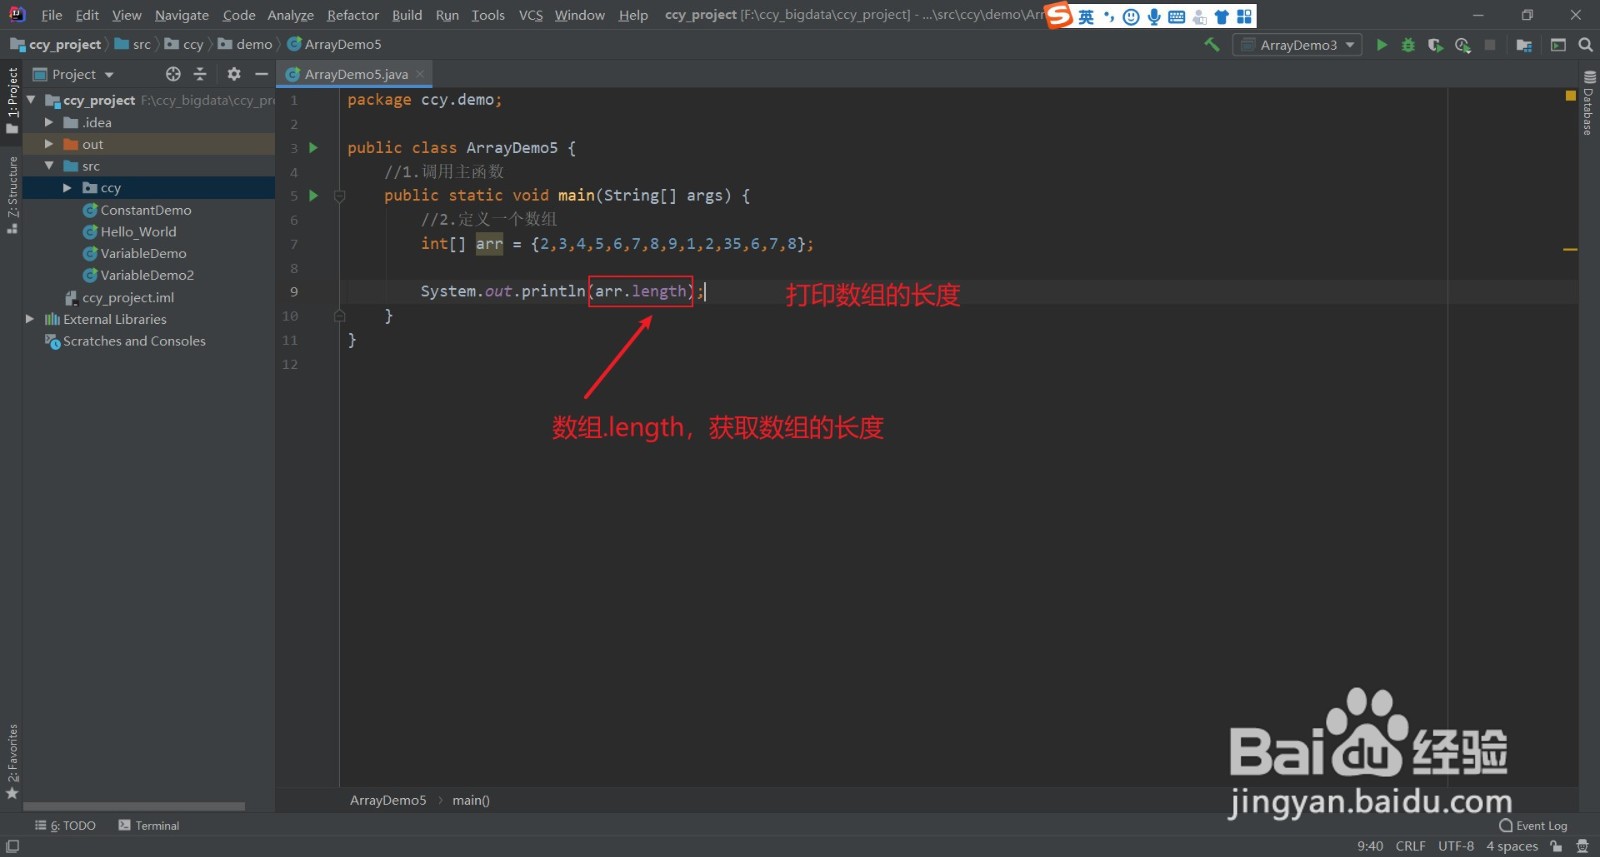Screen dimensions: 1600x857
Task: Open Hector inspector icon in status bar
Action: (1582, 846)
